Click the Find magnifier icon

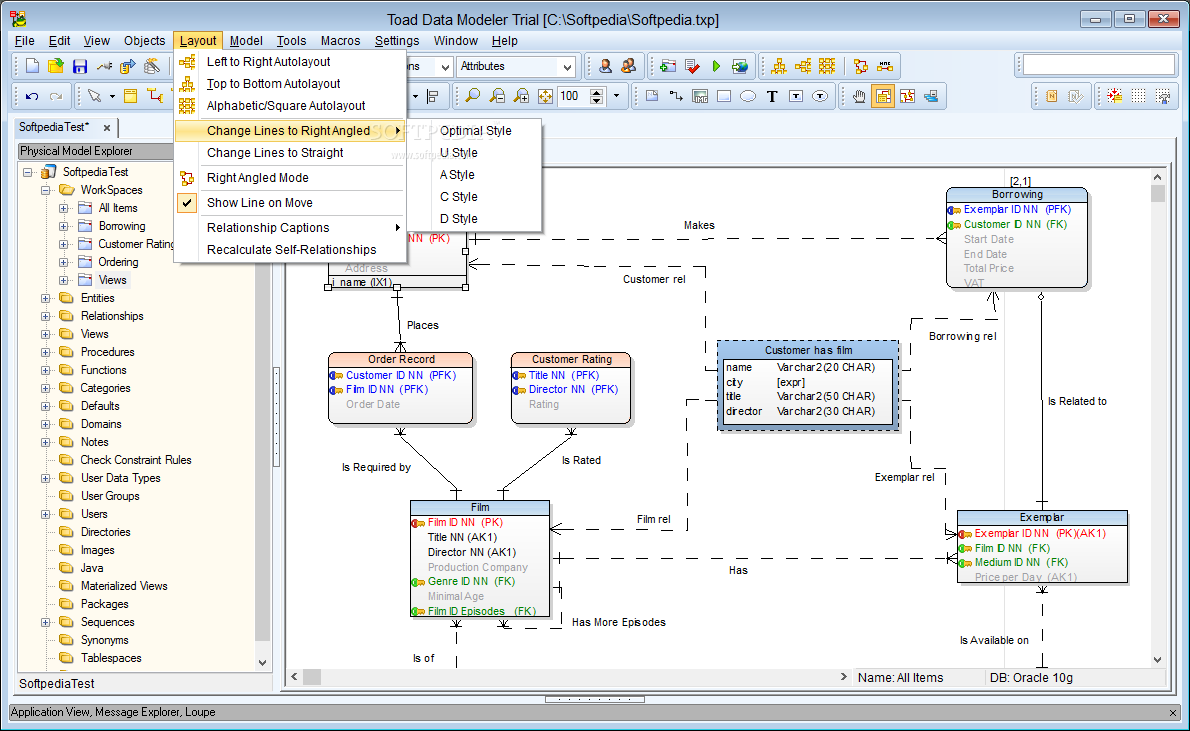pos(472,96)
